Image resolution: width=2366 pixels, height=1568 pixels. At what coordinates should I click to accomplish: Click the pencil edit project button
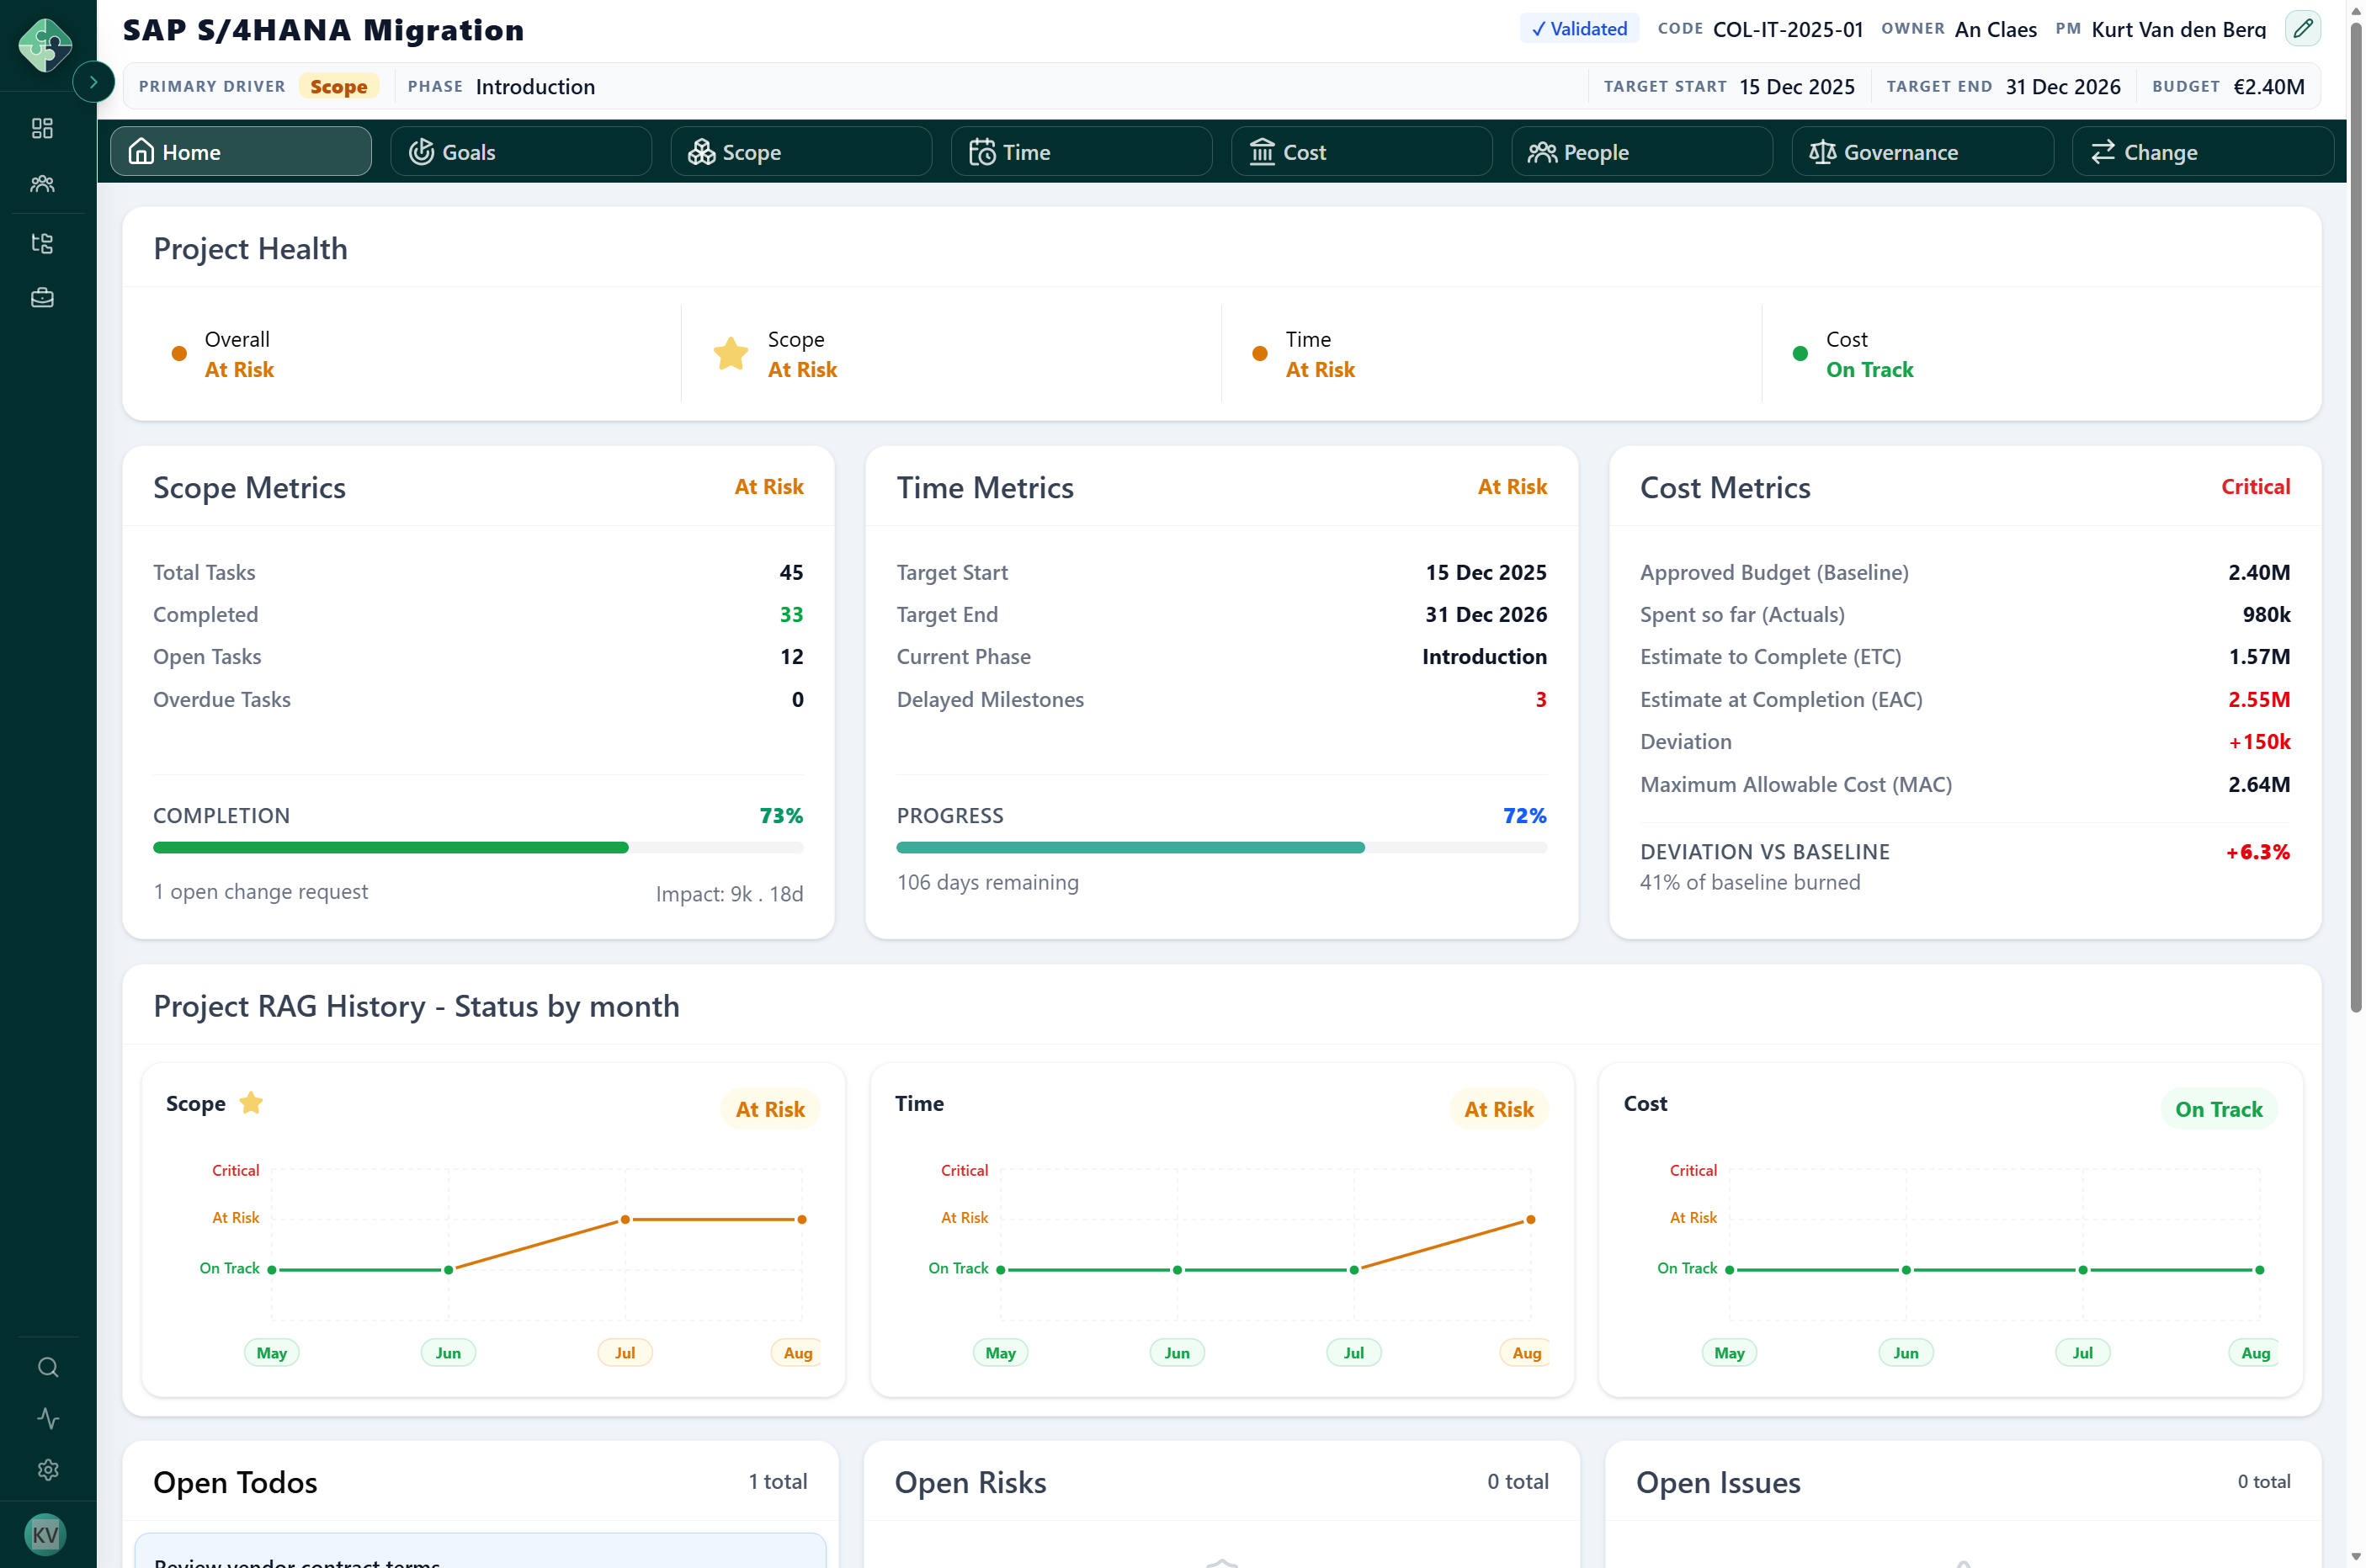click(2303, 29)
